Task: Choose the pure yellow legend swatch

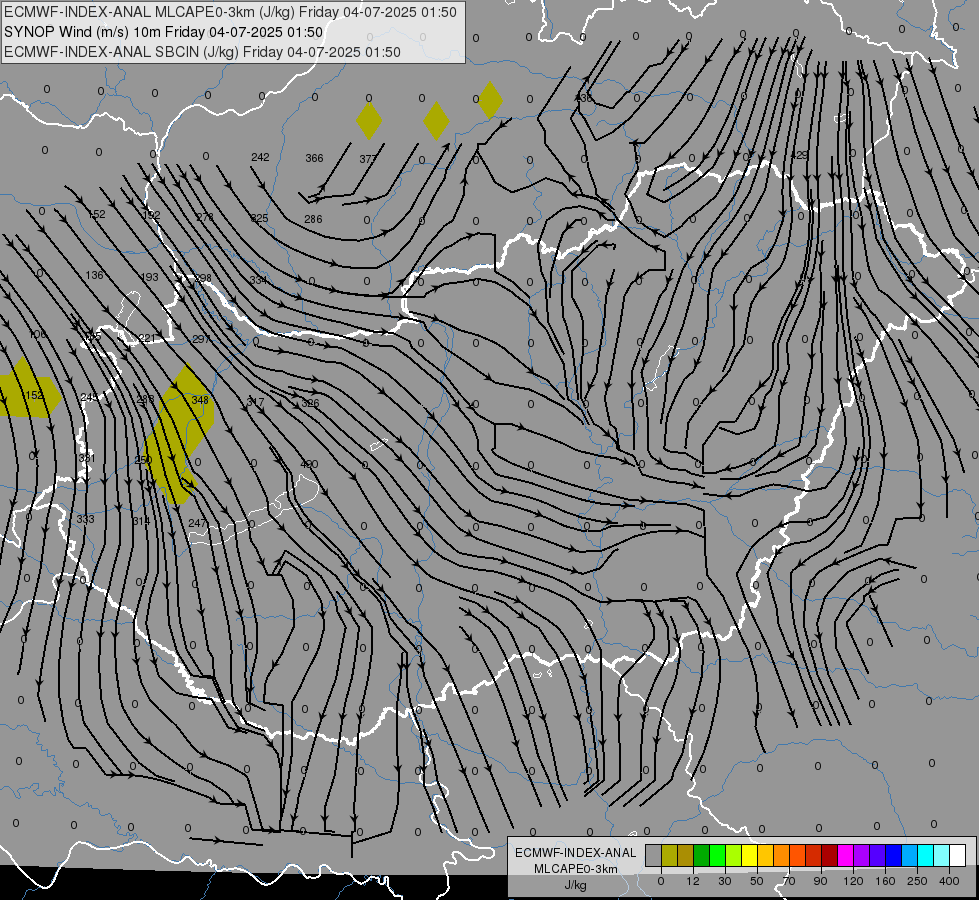Action: [x=750, y=855]
